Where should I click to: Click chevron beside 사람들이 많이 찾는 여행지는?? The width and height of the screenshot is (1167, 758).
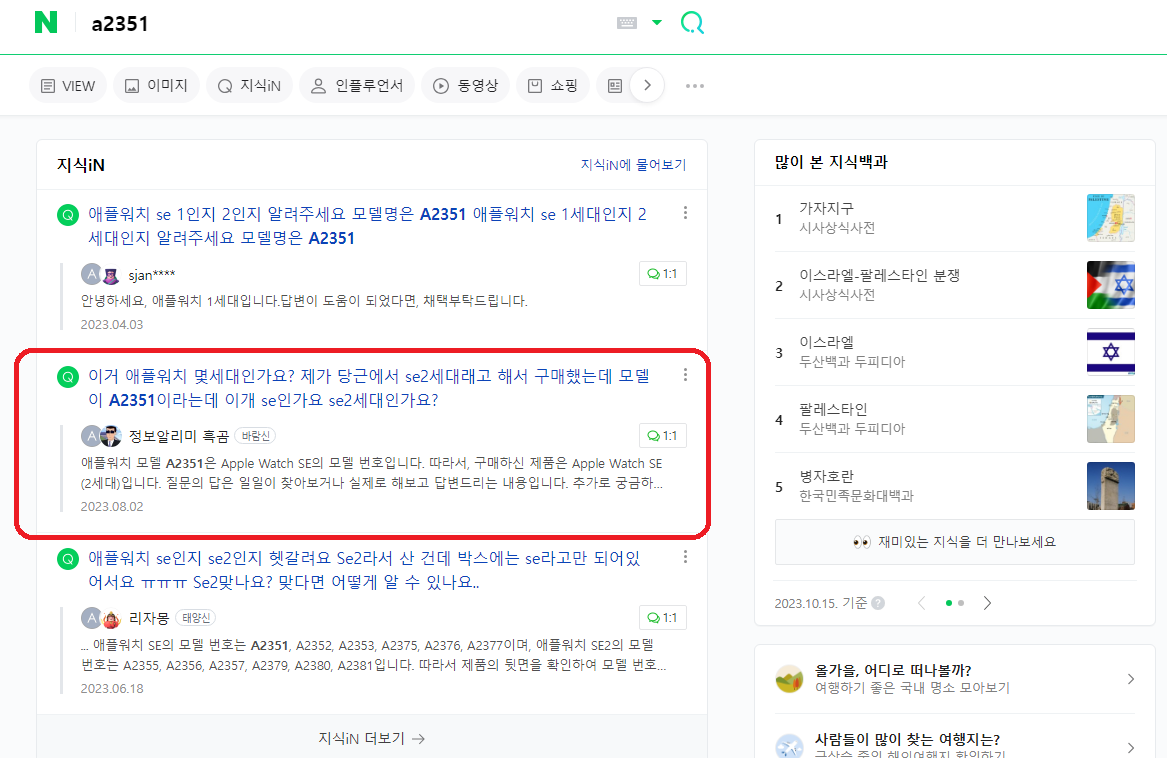pos(1131,748)
